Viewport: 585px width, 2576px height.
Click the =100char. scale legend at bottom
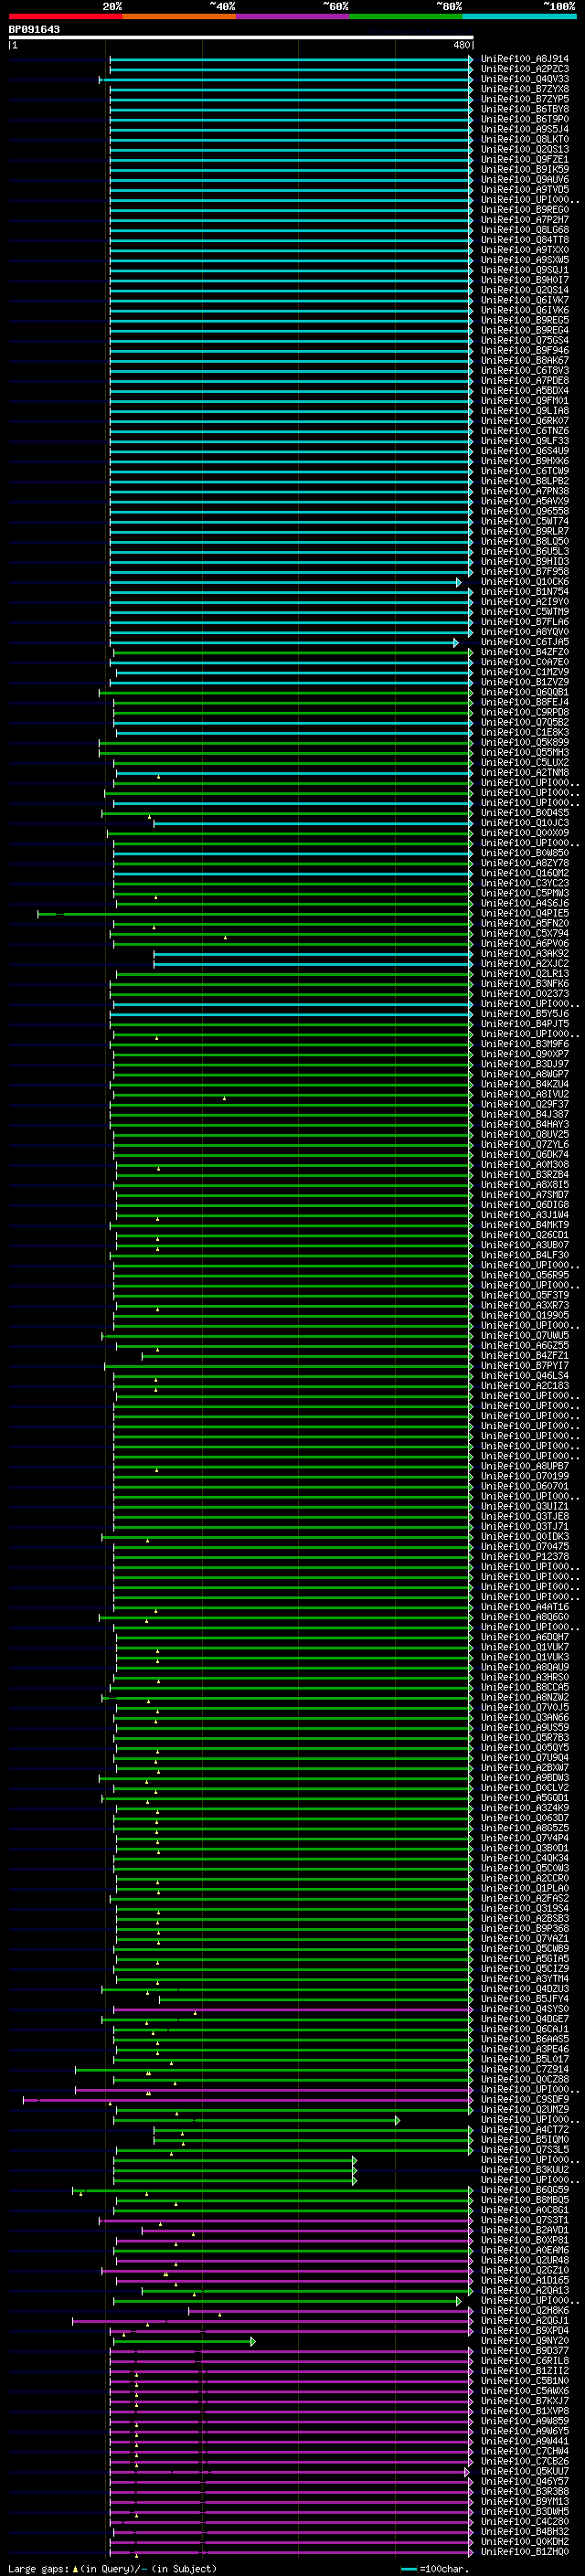point(434,2568)
